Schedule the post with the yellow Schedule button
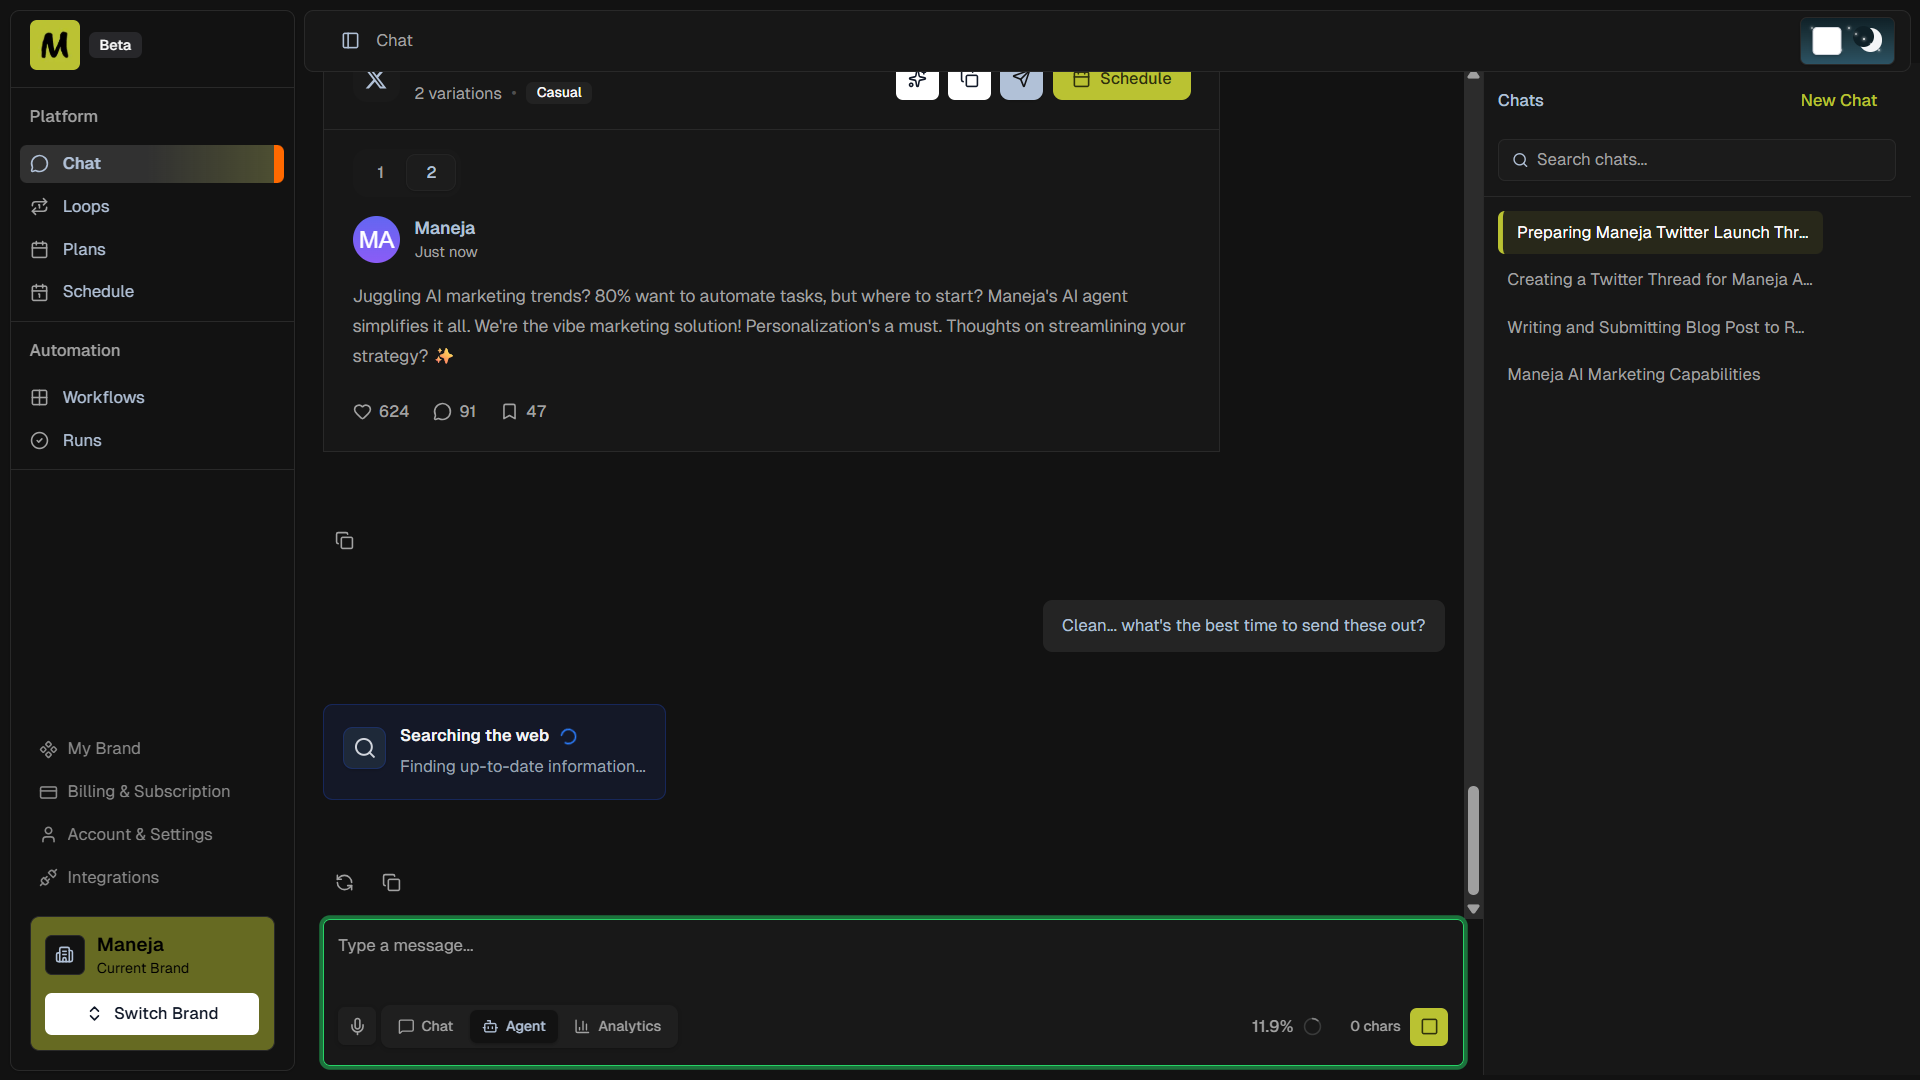The width and height of the screenshot is (1920, 1080). click(1121, 79)
